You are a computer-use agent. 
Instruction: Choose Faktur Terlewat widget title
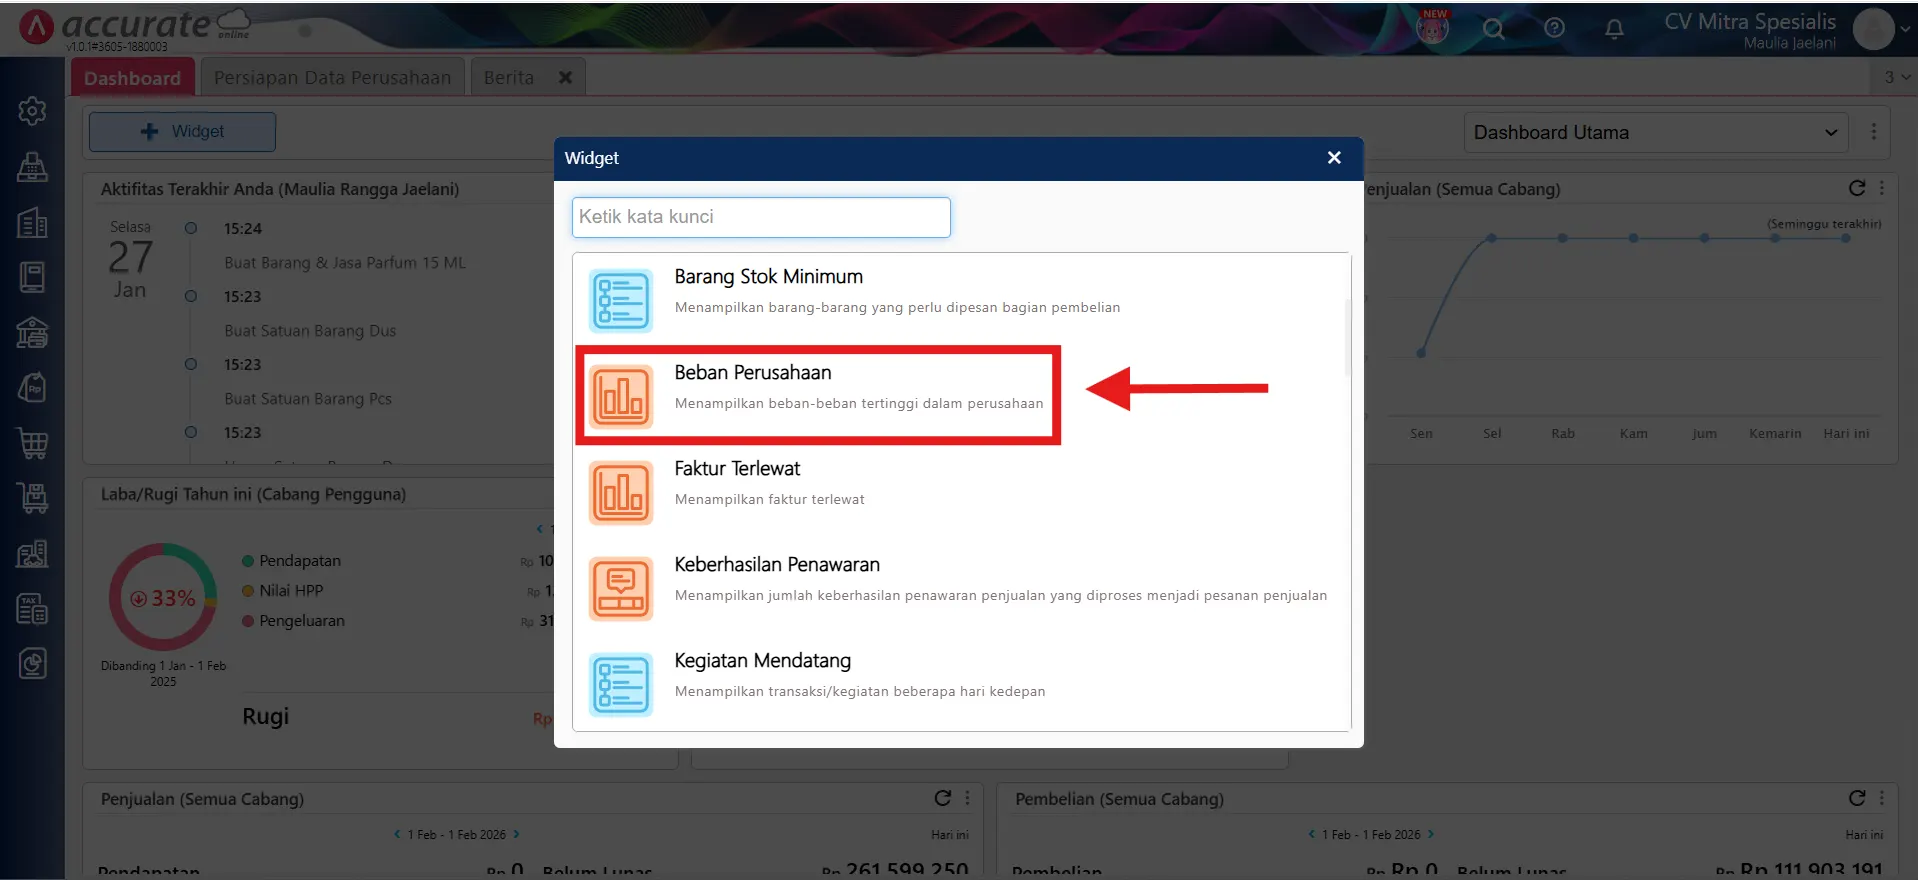(737, 468)
